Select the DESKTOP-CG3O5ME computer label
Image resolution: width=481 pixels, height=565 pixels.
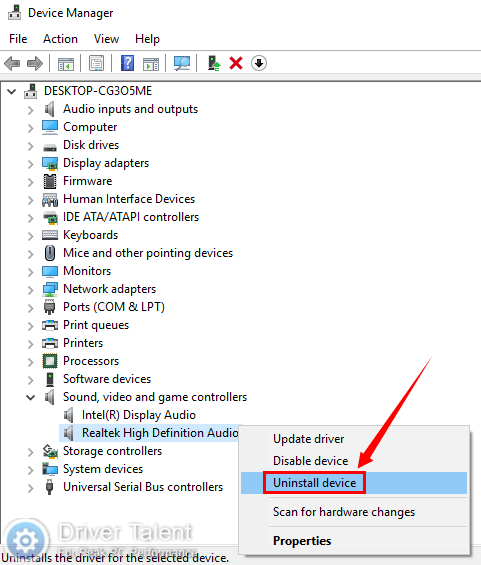point(98,91)
